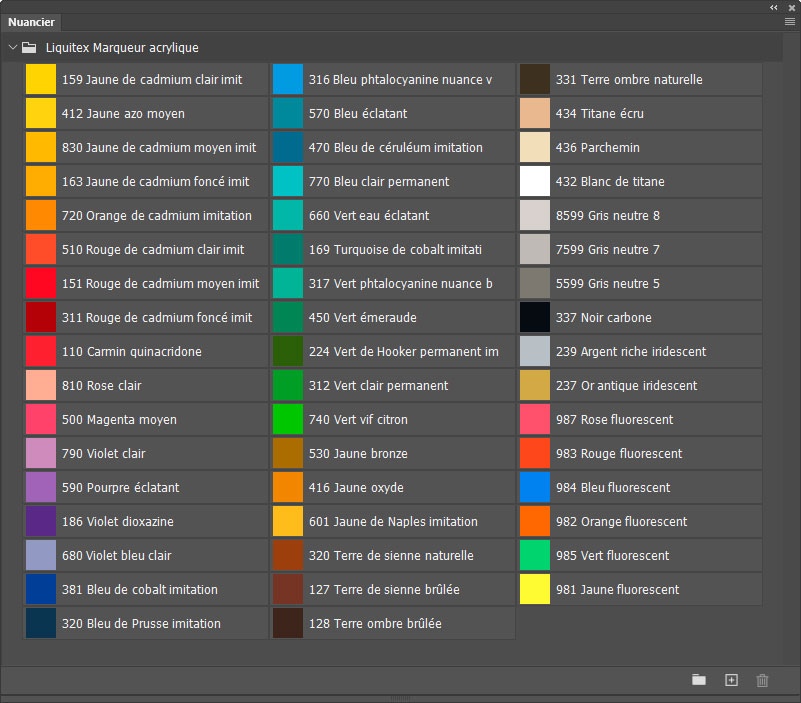This screenshot has width=801, height=703.
Task: Click the create new group folder icon
Action: (x=699, y=680)
